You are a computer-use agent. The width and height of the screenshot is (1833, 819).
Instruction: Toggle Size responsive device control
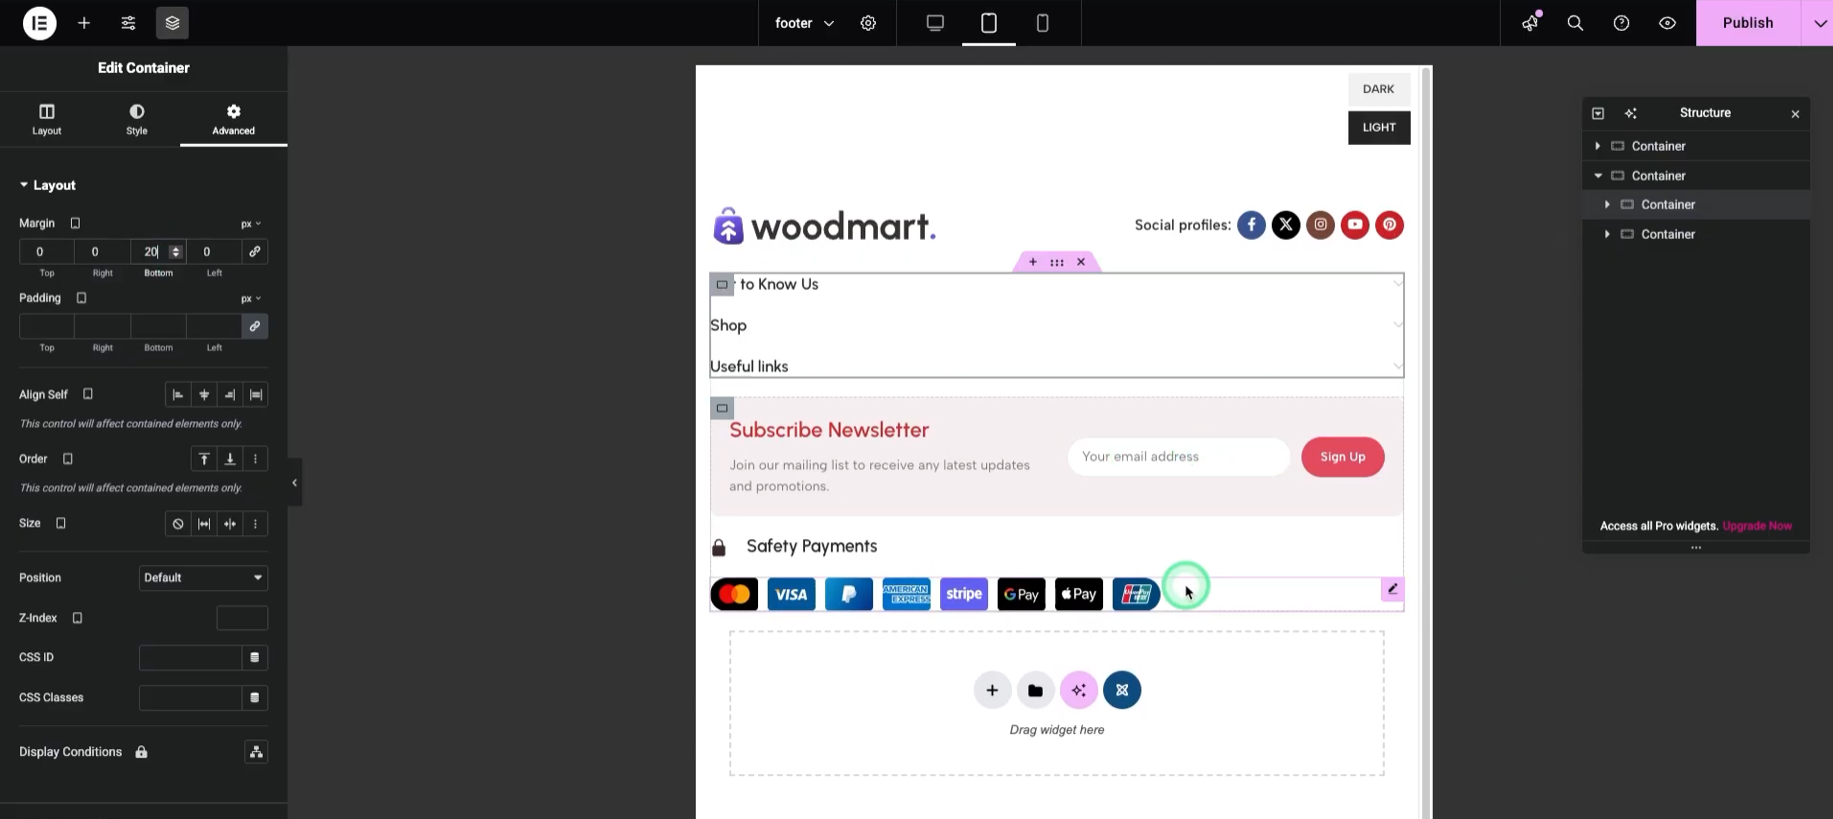[x=61, y=523]
